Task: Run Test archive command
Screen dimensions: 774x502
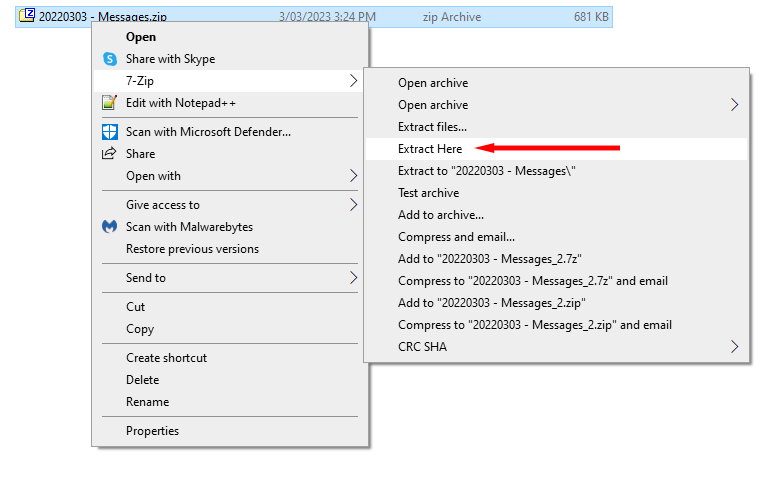Action: (x=428, y=193)
